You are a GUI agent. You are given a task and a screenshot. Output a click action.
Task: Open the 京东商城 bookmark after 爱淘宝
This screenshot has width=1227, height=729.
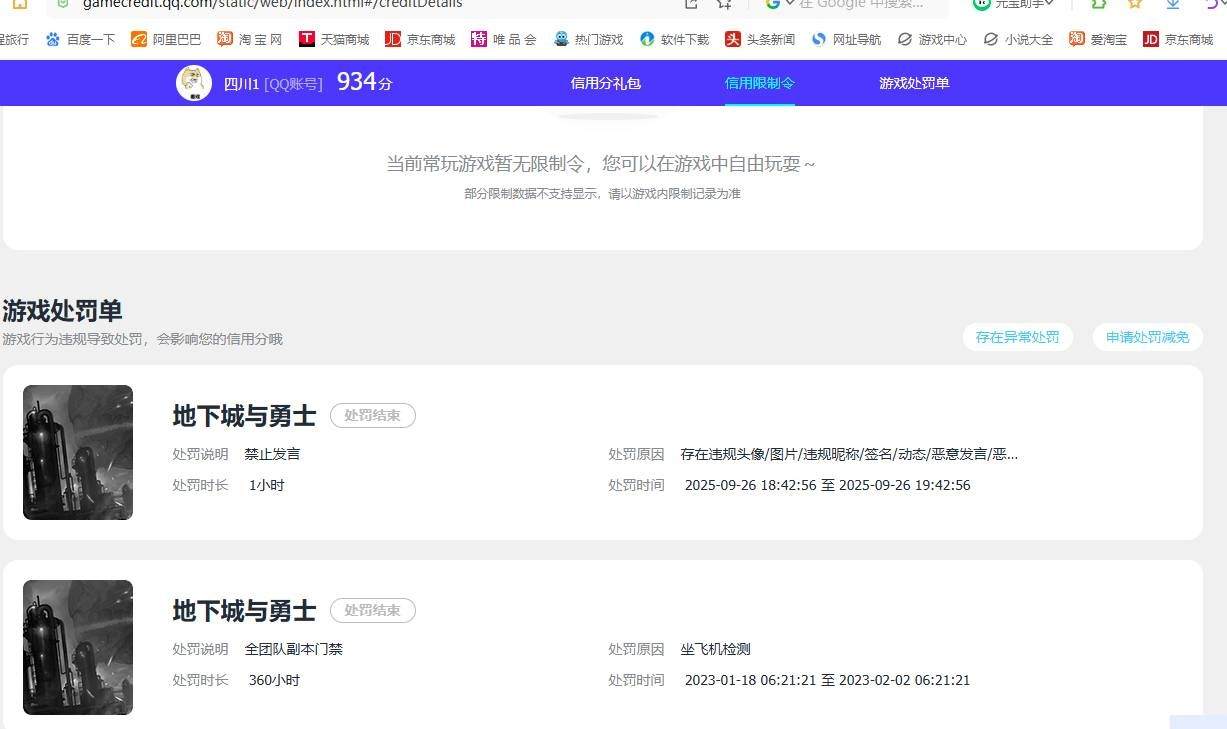[1178, 40]
